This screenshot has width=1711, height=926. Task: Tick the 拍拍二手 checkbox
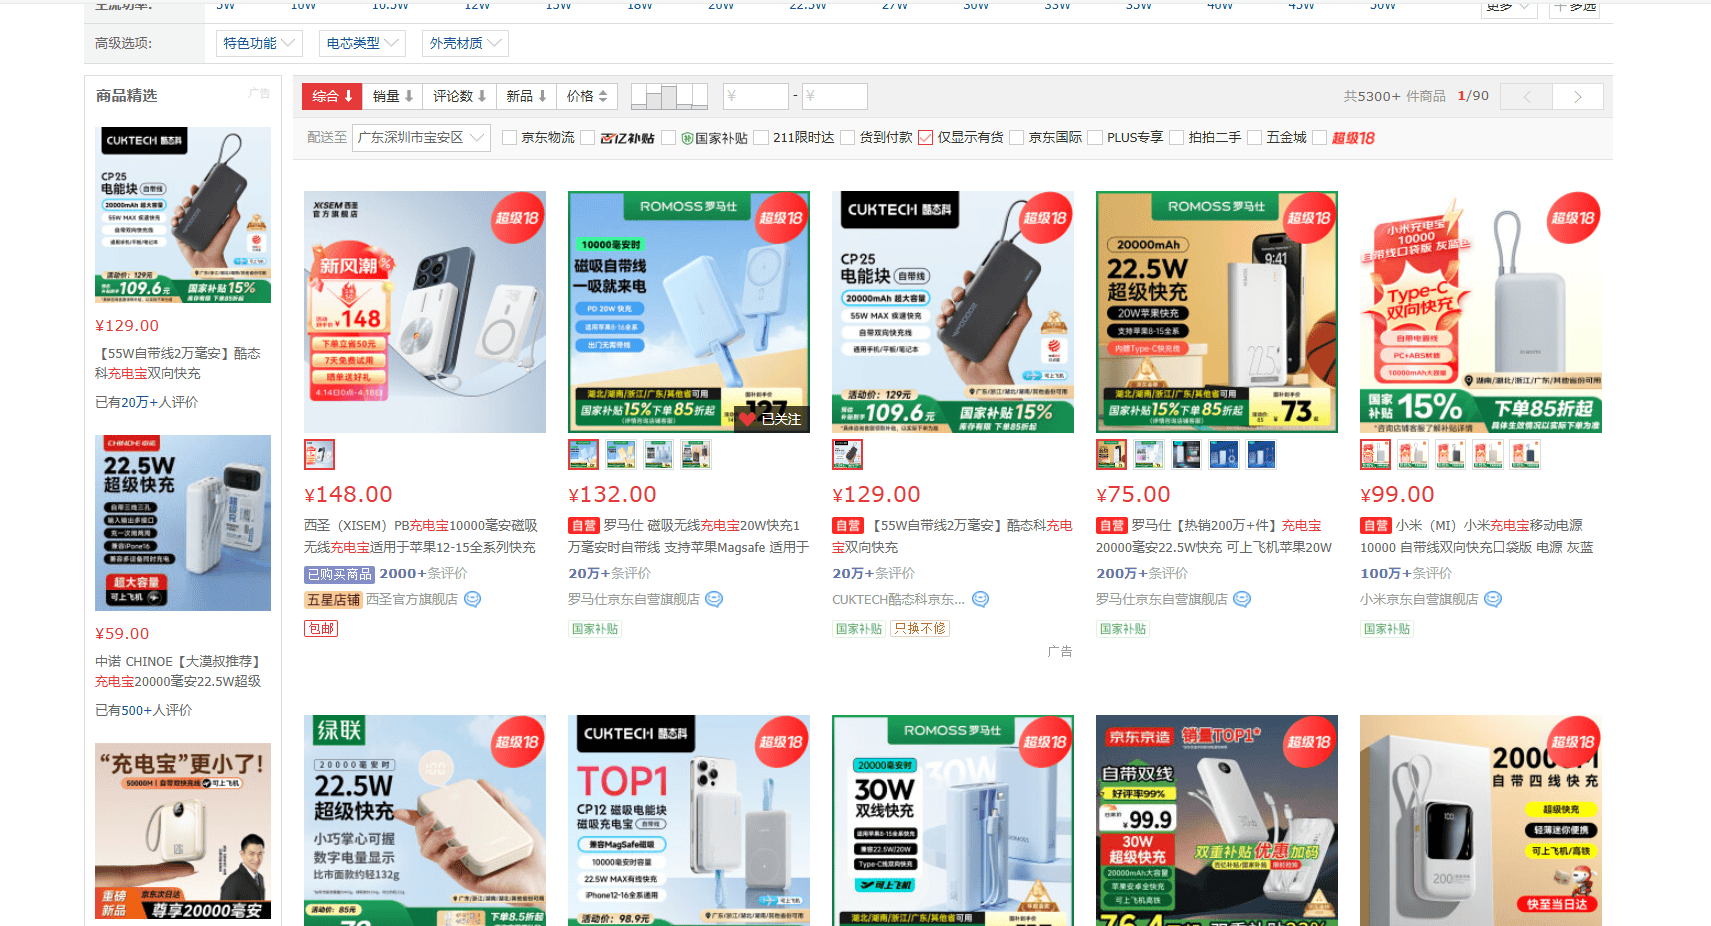[1177, 138]
